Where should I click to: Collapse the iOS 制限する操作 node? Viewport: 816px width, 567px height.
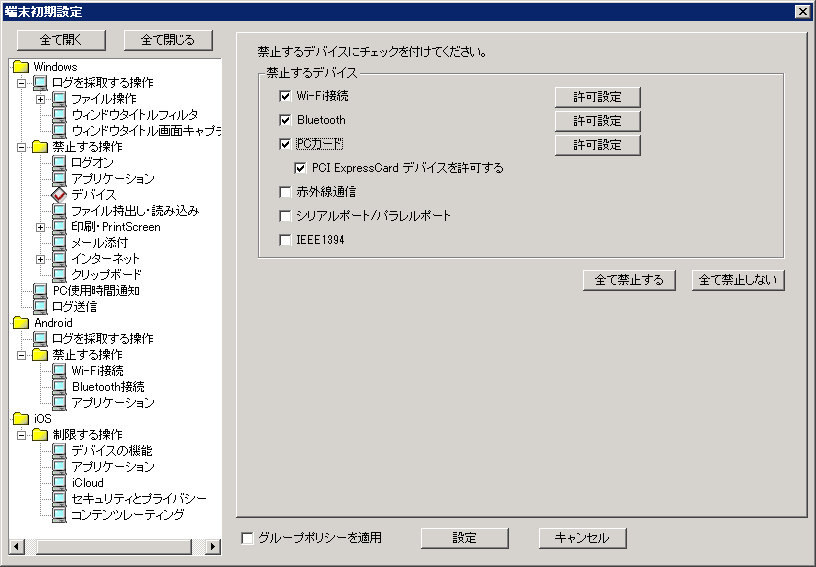21,435
